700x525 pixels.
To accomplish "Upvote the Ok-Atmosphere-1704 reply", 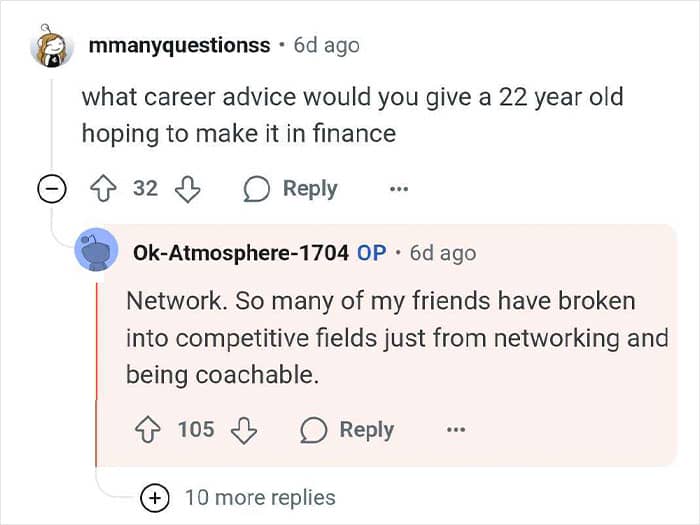I will pos(148,430).
